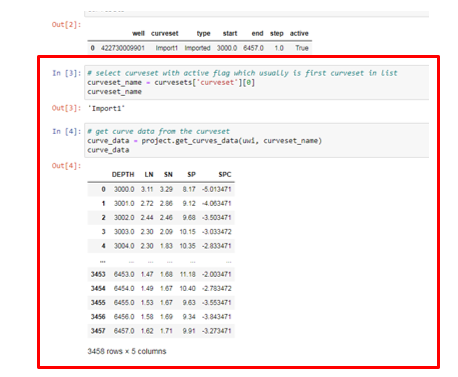
Task: Click depth value 3004.0
Action: (124, 246)
